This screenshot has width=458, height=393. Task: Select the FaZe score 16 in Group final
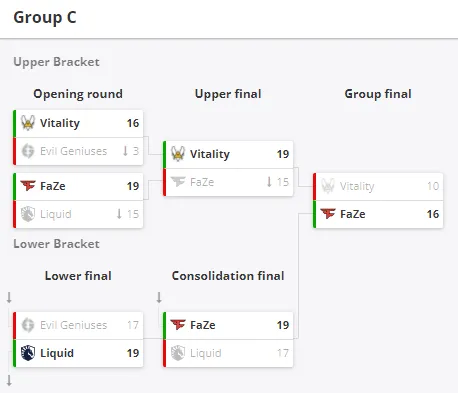pyautogui.click(x=433, y=214)
